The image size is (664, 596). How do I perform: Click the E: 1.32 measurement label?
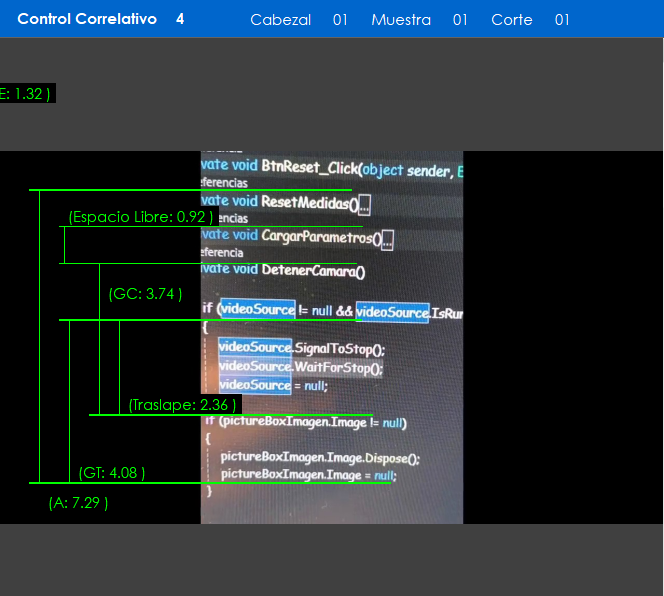[25, 93]
